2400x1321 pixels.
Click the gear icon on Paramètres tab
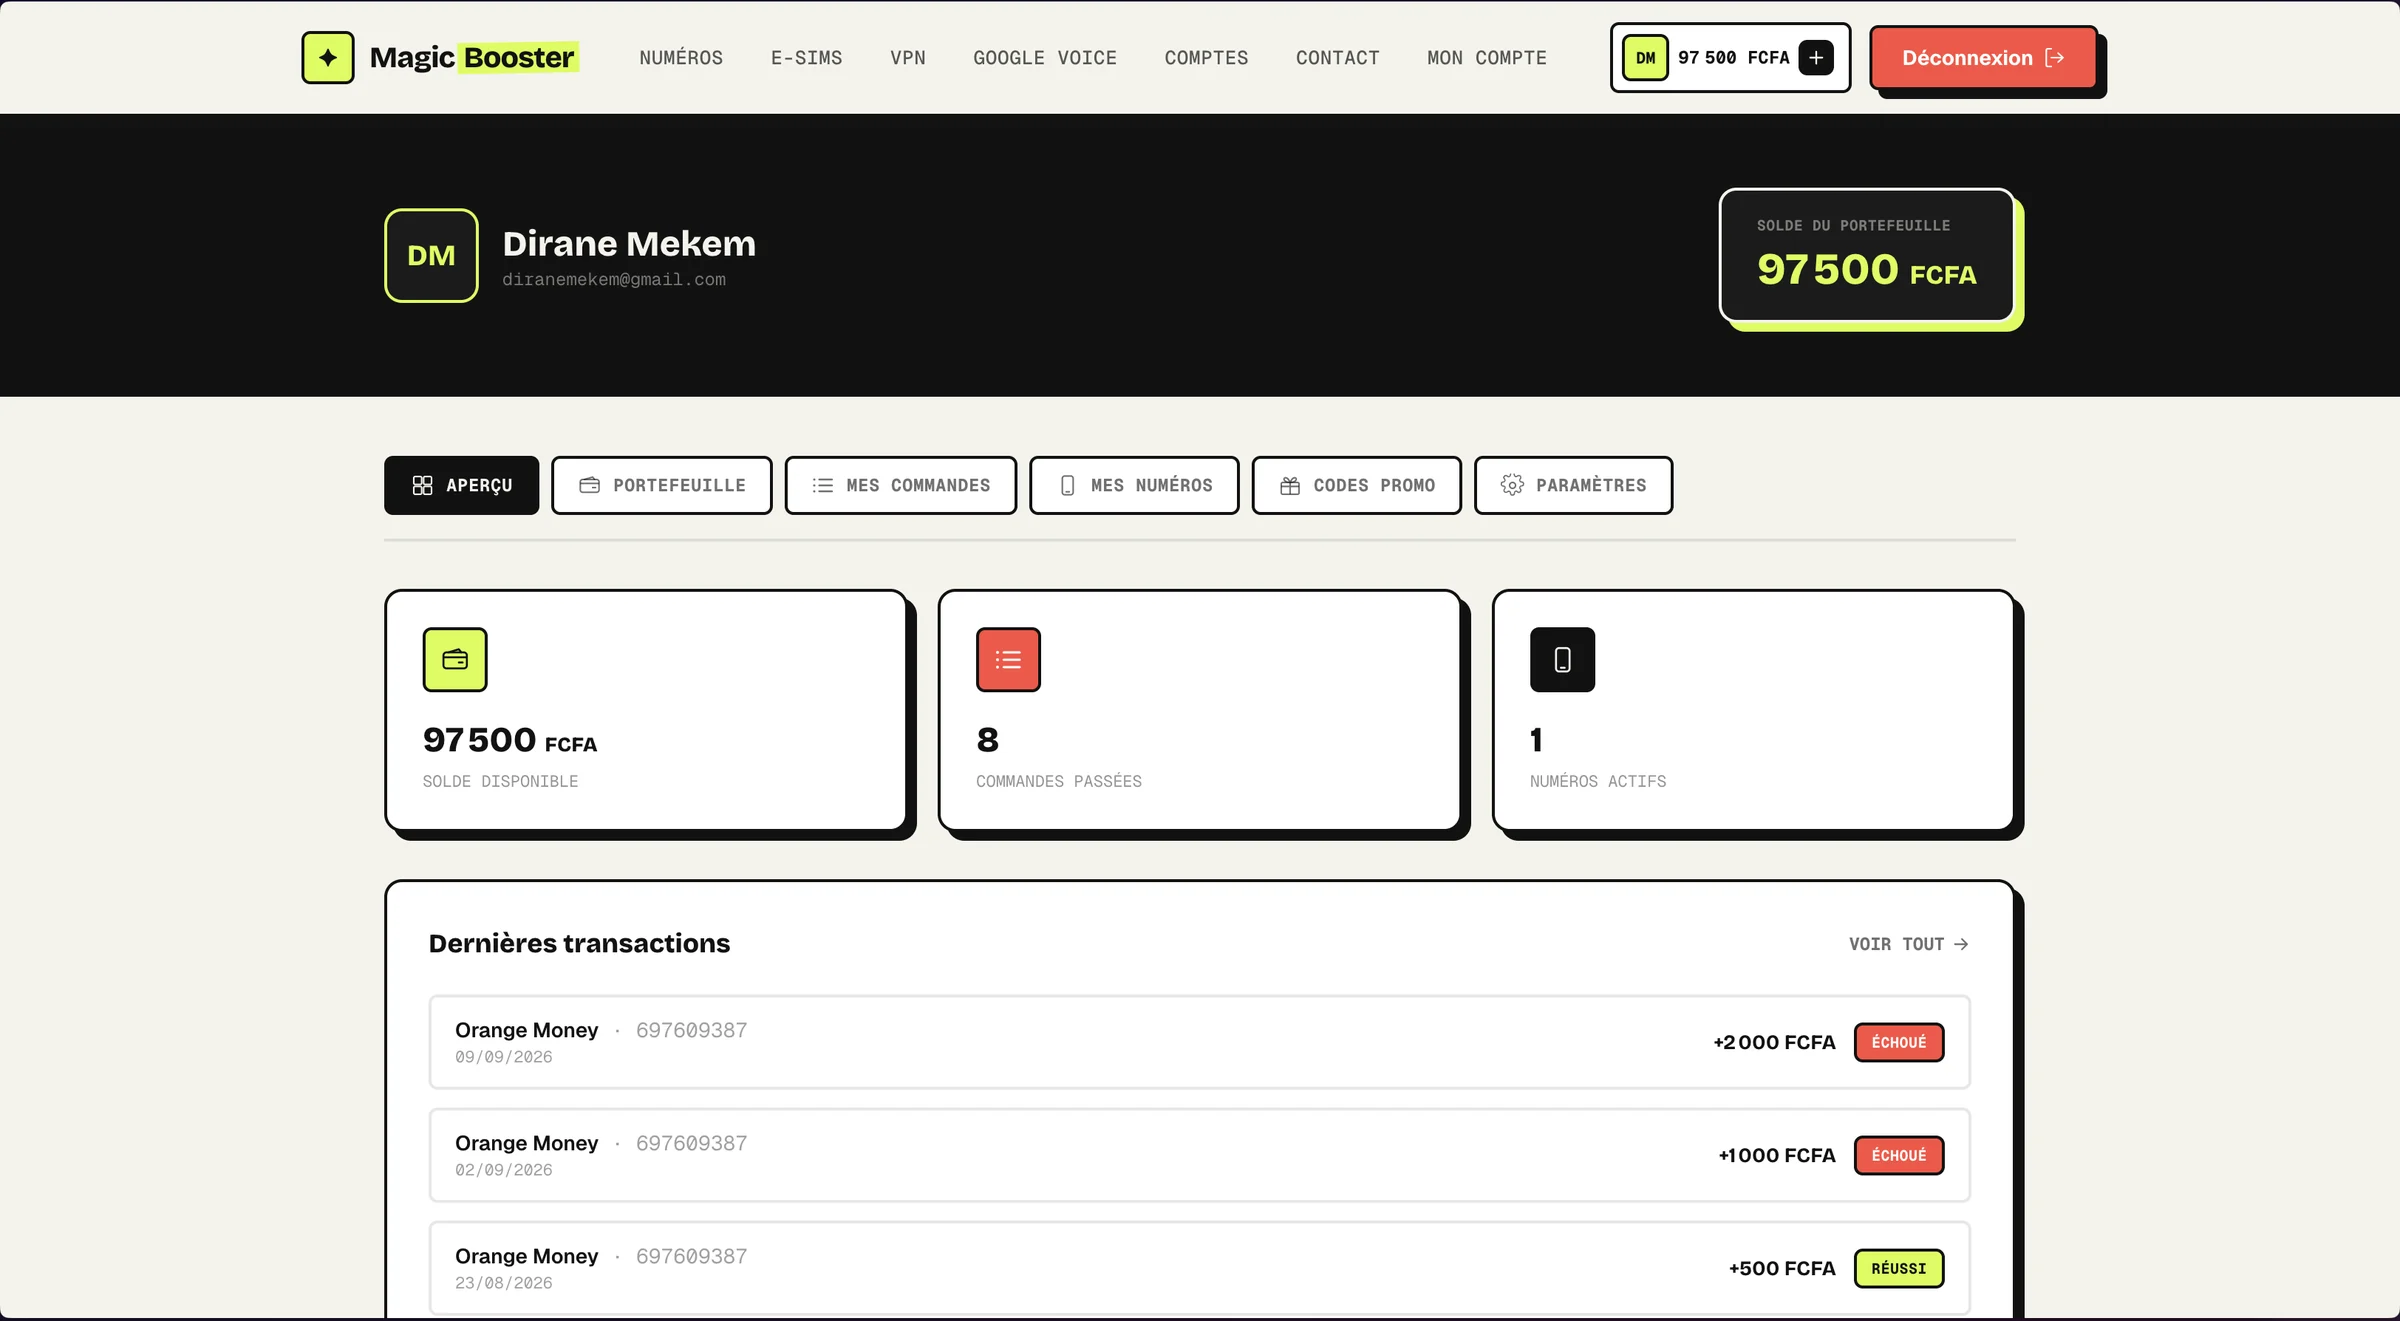pos(1512,485)
